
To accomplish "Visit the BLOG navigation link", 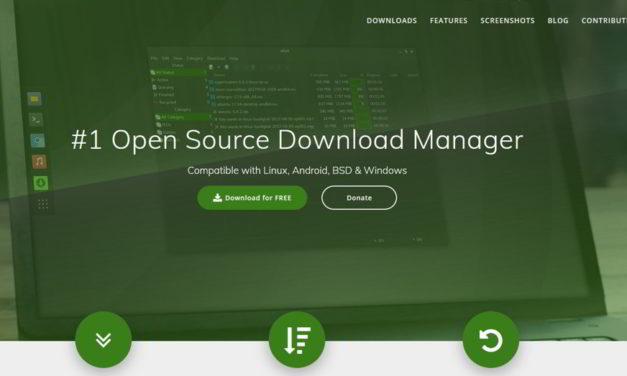I will pos(558,20).
